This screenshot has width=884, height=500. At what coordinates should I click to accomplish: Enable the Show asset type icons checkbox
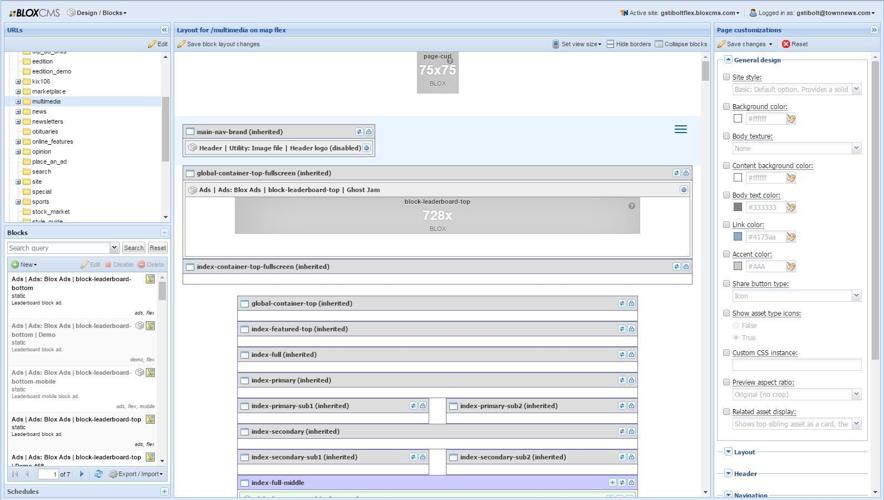726,313
